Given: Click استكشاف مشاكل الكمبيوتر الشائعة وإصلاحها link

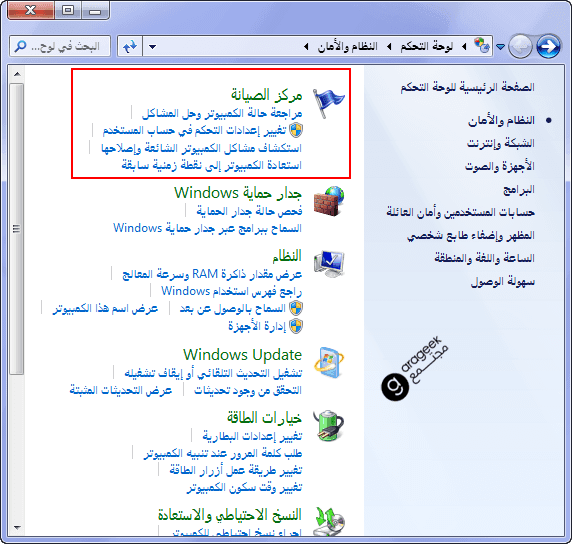Looking at the screenshot, I should tap(201, 148).
